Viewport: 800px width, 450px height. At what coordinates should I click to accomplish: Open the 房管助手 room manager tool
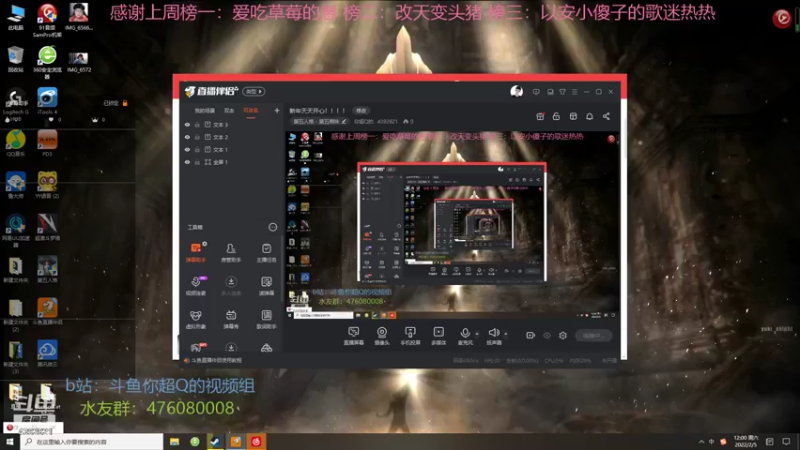coord(231,252)
